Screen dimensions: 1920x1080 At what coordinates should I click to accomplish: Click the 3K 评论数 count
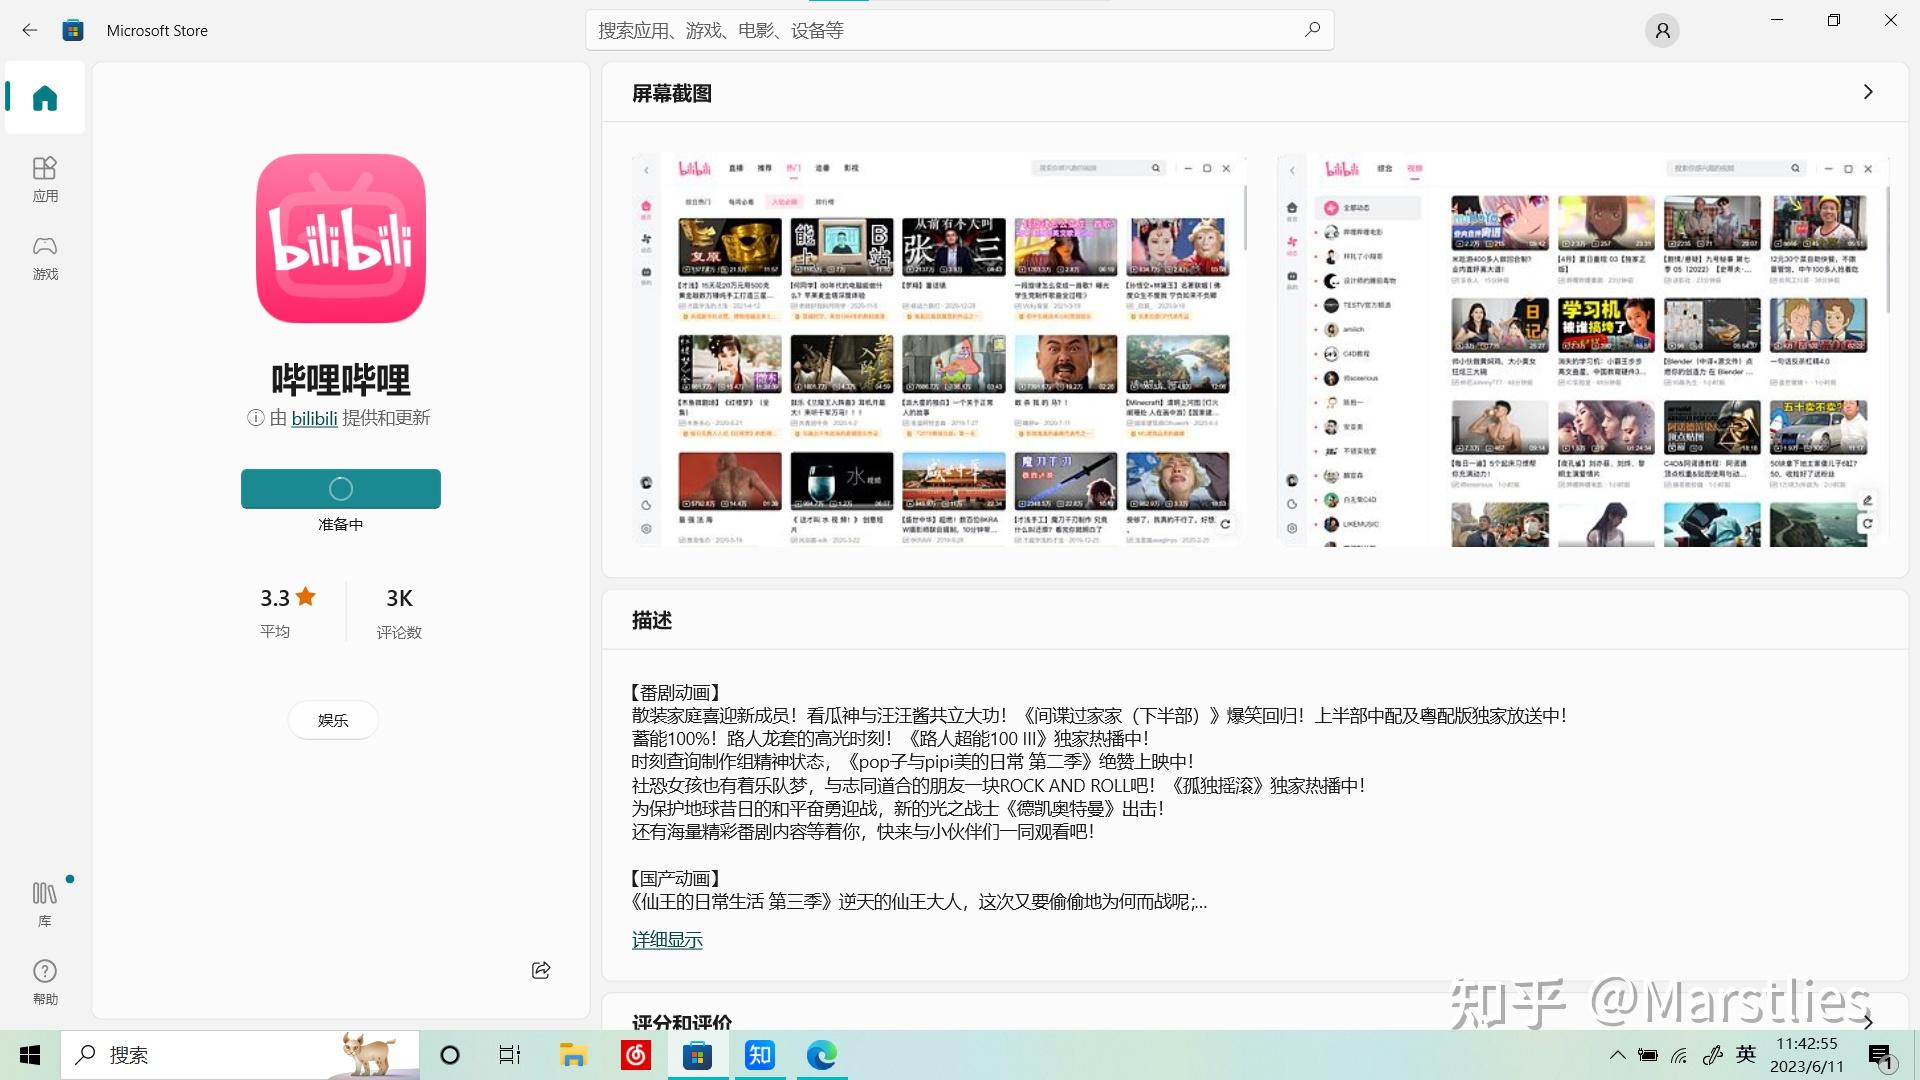[399, 612]
